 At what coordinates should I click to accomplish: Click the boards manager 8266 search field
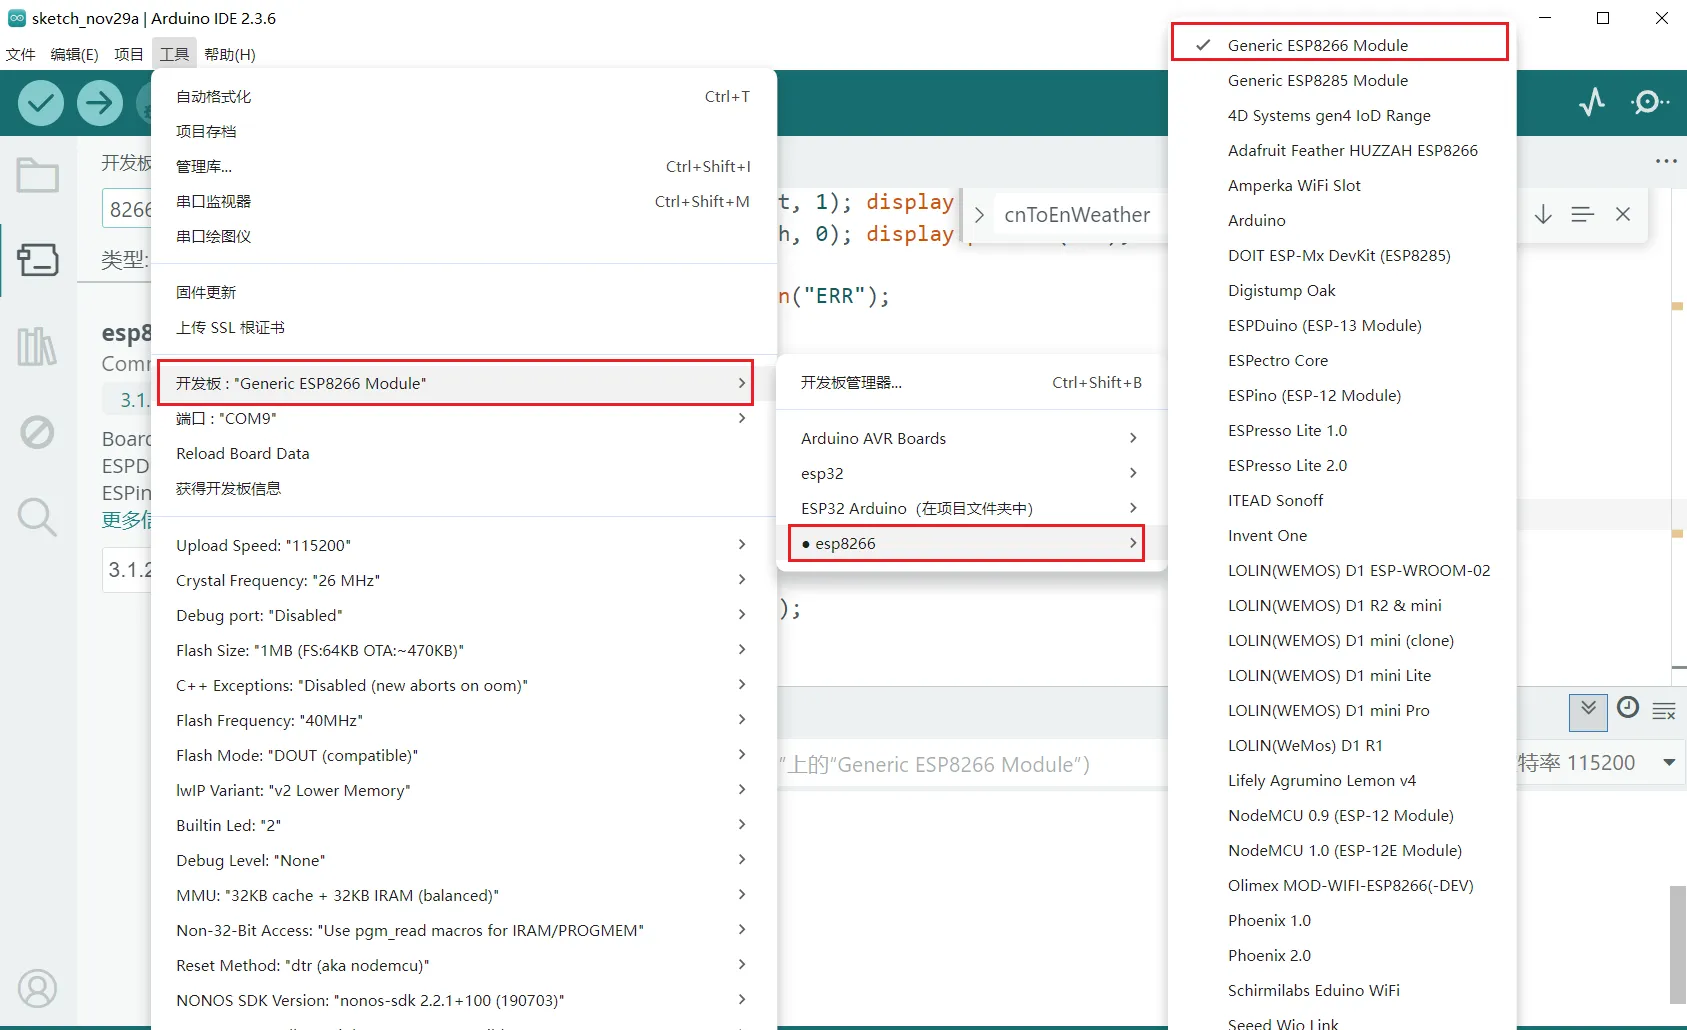pos(127,209)
